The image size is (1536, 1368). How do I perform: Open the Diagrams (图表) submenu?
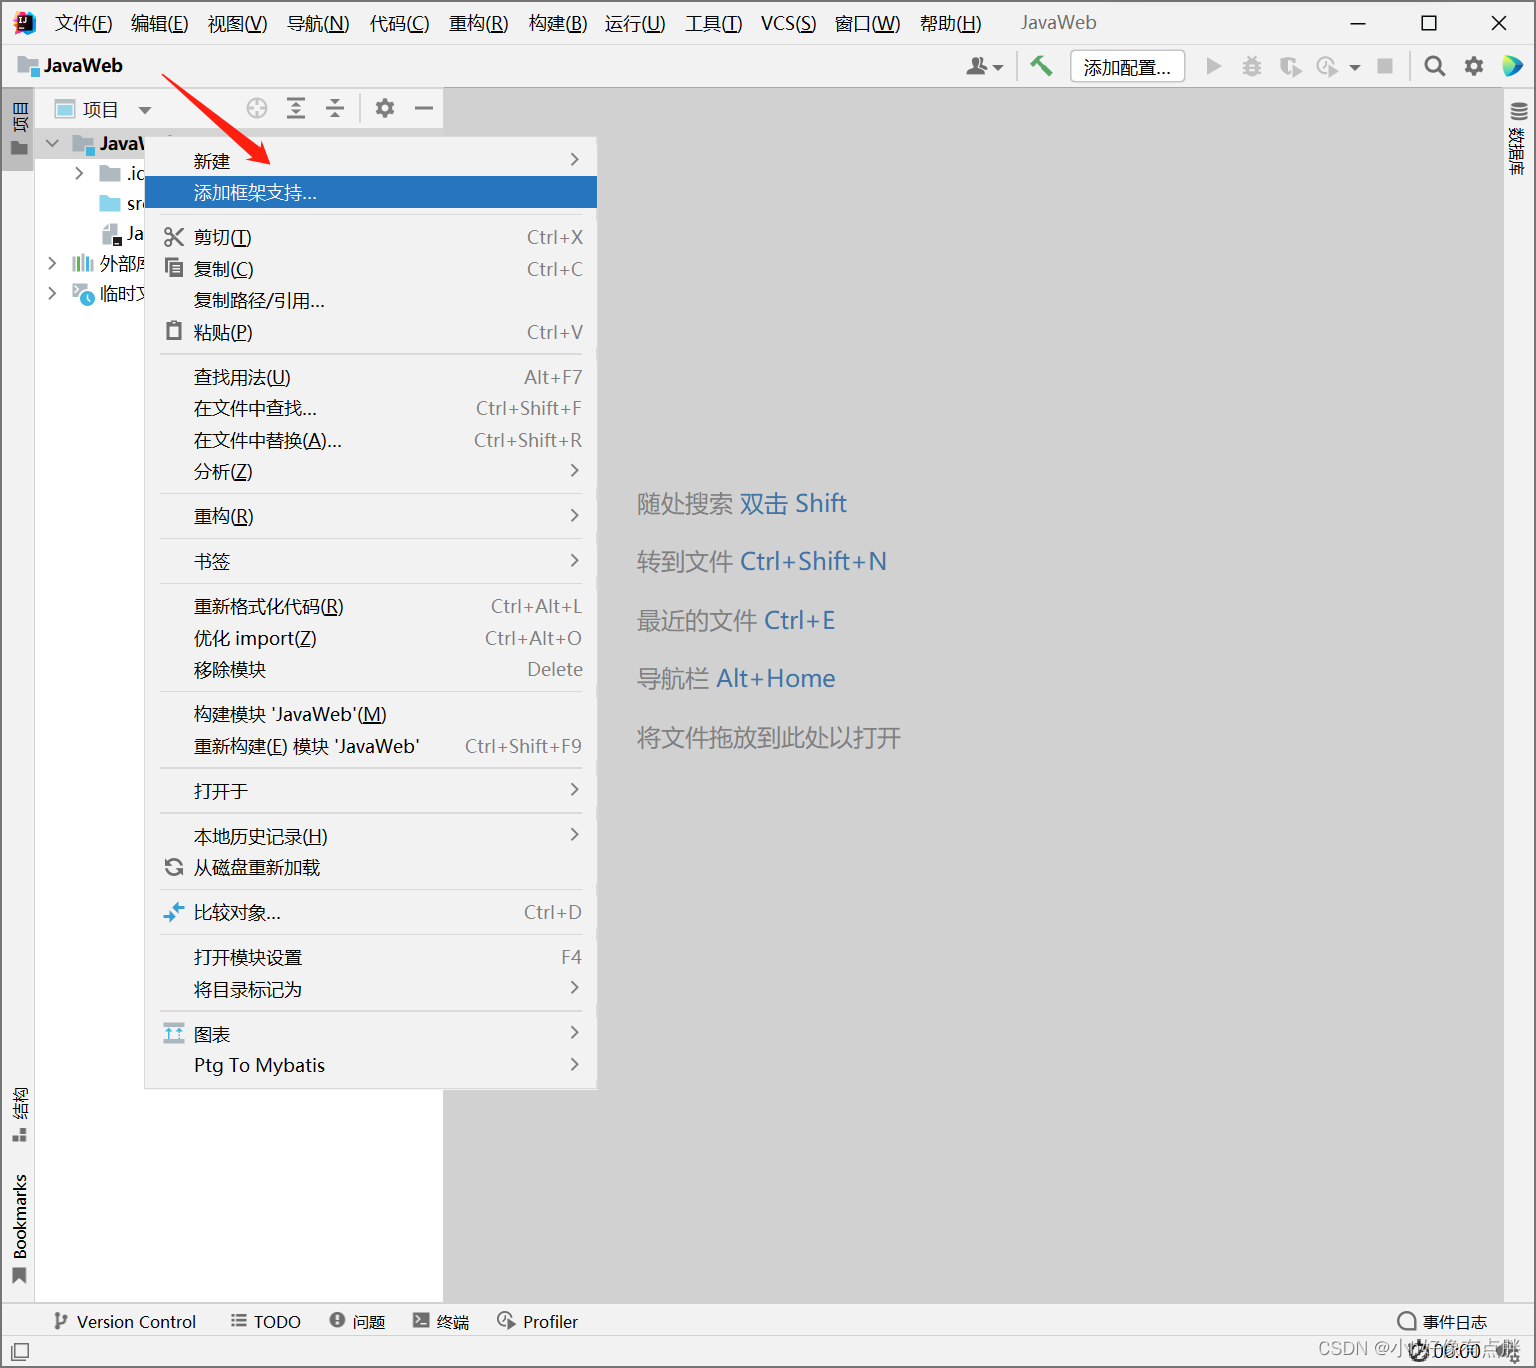tap(371, 1034)
